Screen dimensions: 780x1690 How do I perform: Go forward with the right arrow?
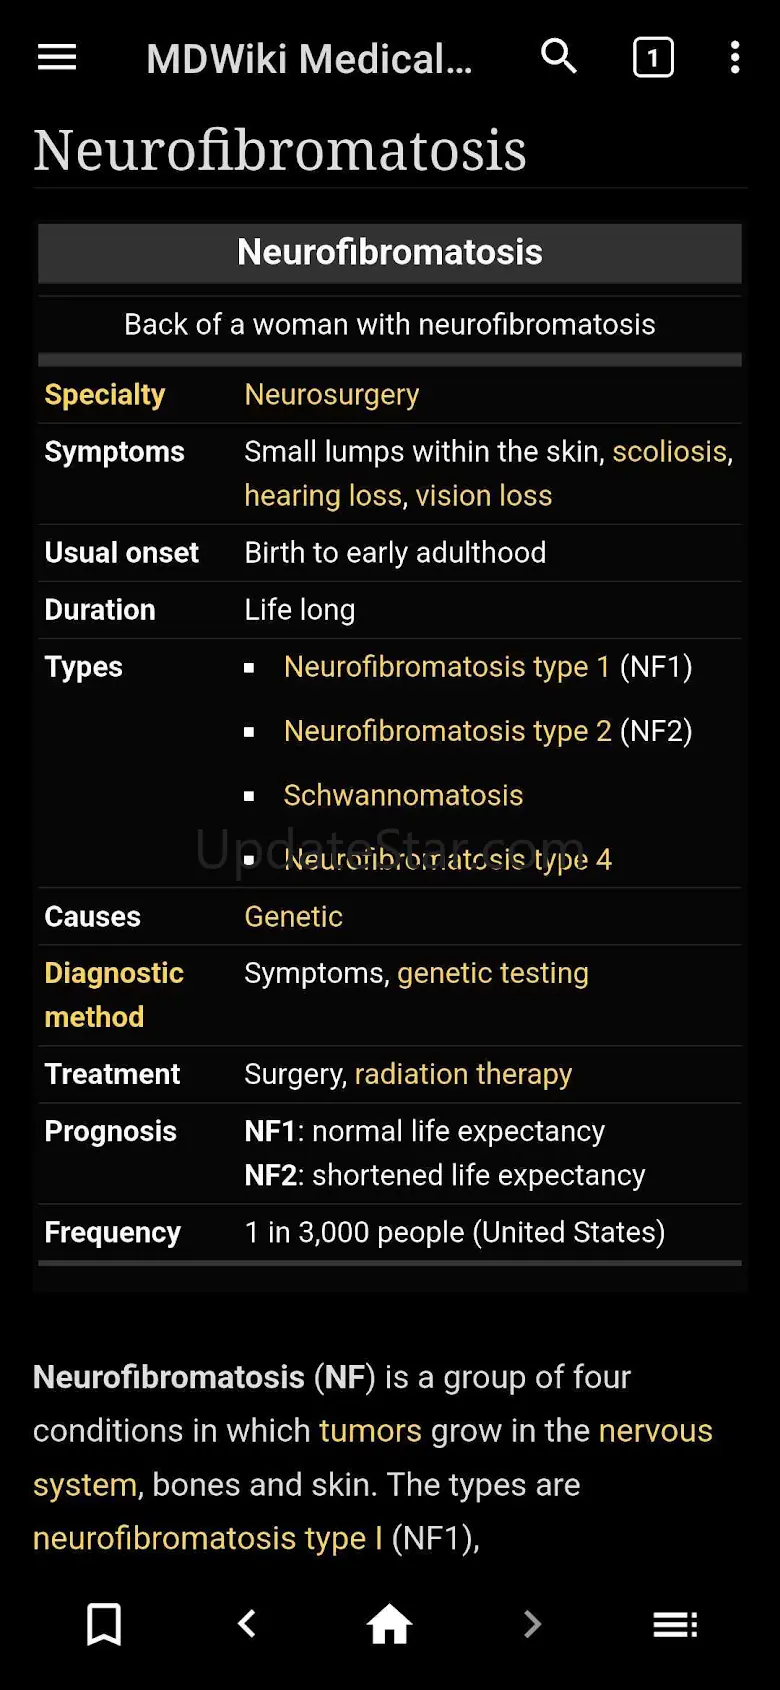tap(532, 1624)
